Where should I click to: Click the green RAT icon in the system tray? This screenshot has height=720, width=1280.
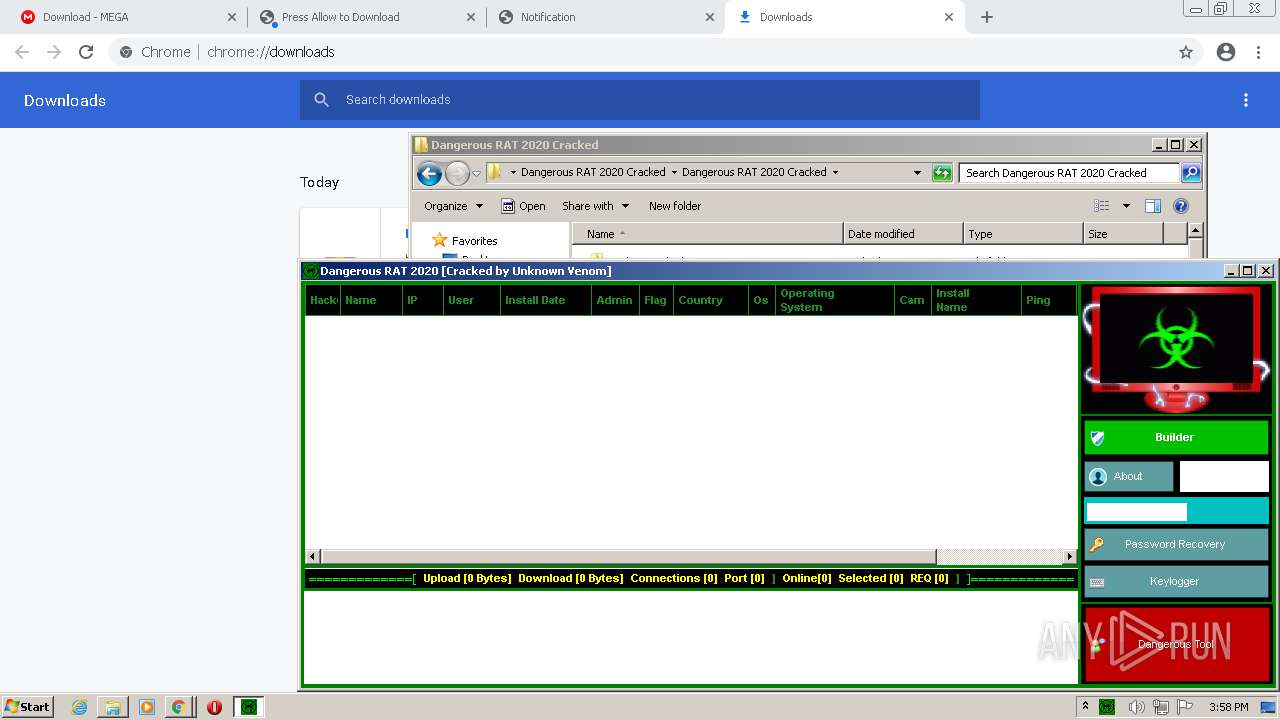pos(1107,707)
